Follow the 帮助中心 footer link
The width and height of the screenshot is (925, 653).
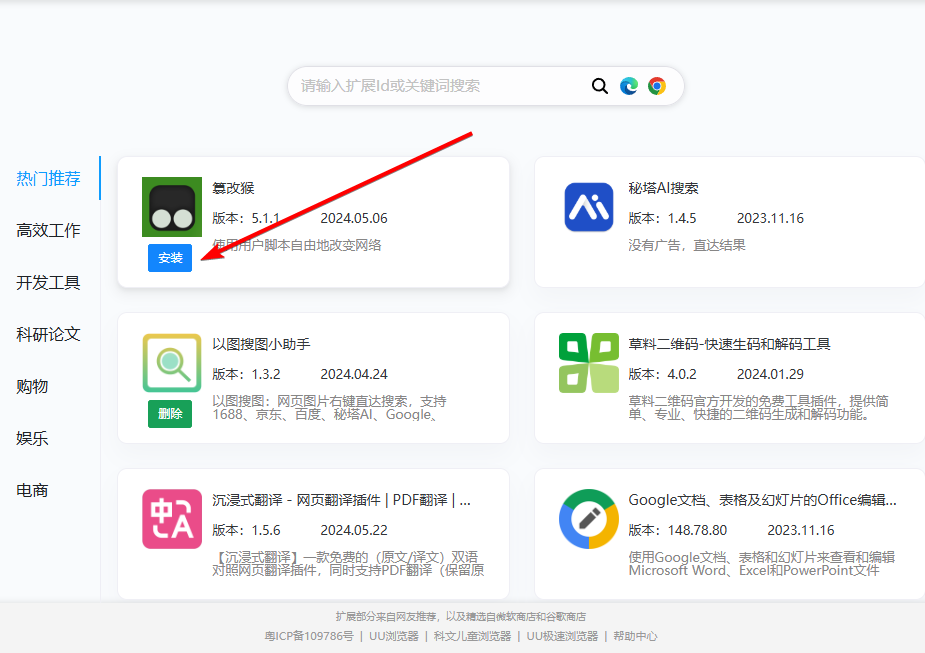[635, 636]
